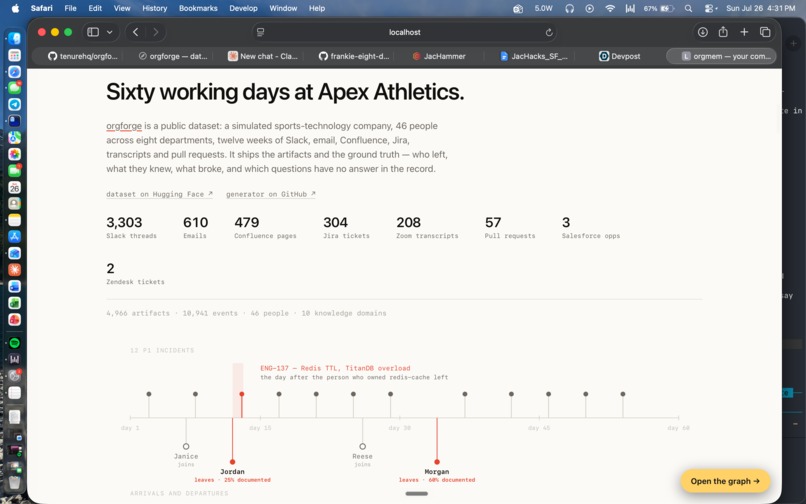Switch to the orgforge — dat... tab
Screen dimensions: 806x504
tap(173, 56)
